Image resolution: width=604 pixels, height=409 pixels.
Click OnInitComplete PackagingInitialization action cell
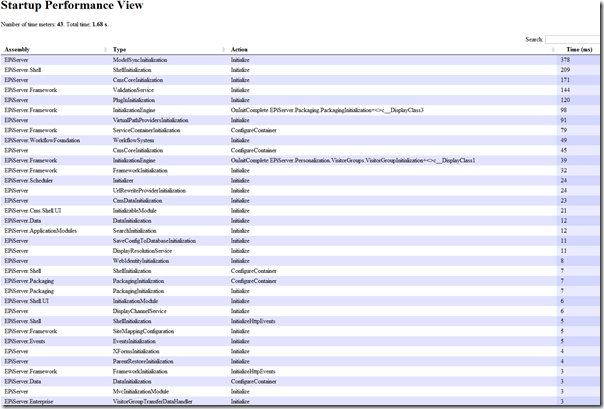pyautogui.click(x=327, y=110)
